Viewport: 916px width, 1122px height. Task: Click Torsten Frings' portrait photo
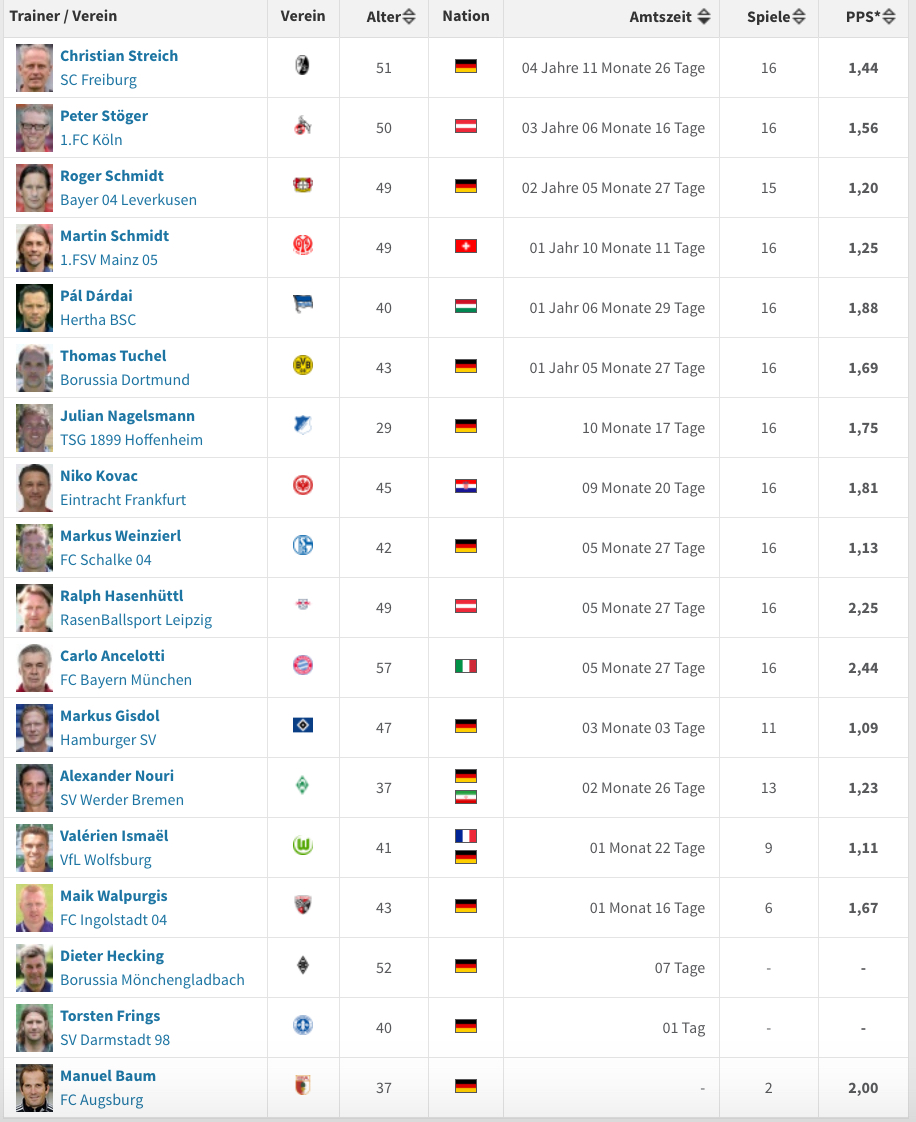[34, 1028]
